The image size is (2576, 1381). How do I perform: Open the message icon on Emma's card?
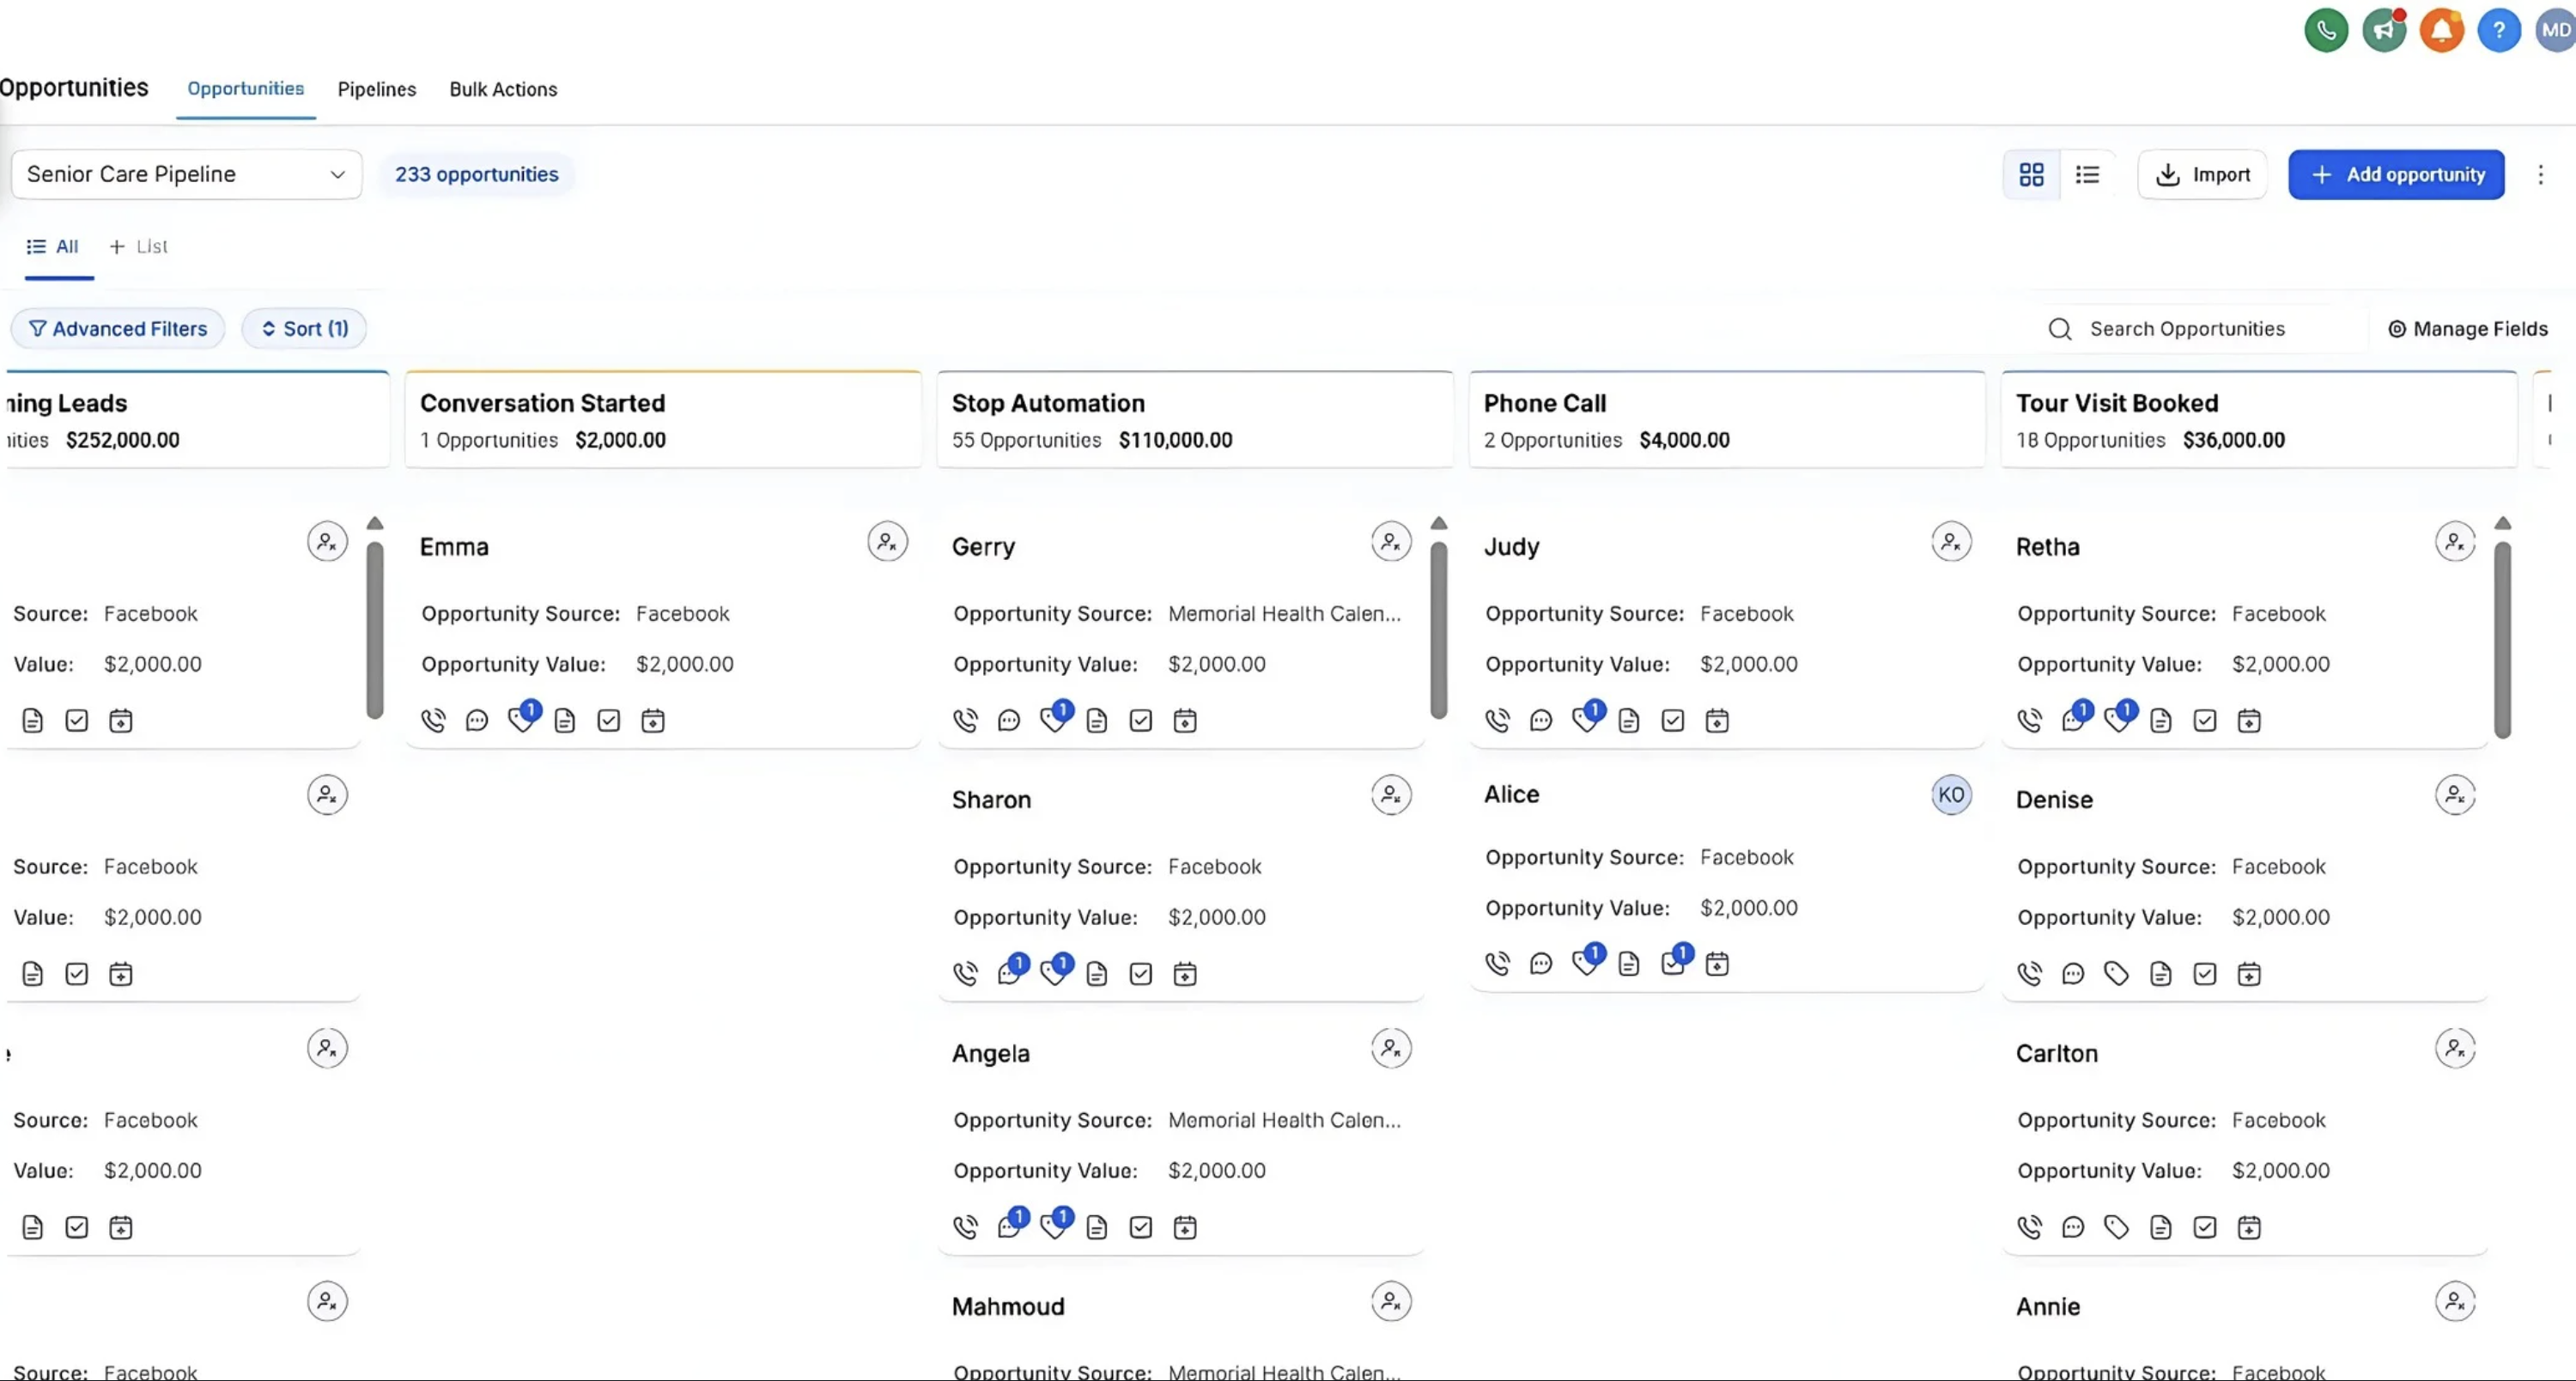pyautogui.click(x=477, y=720)
